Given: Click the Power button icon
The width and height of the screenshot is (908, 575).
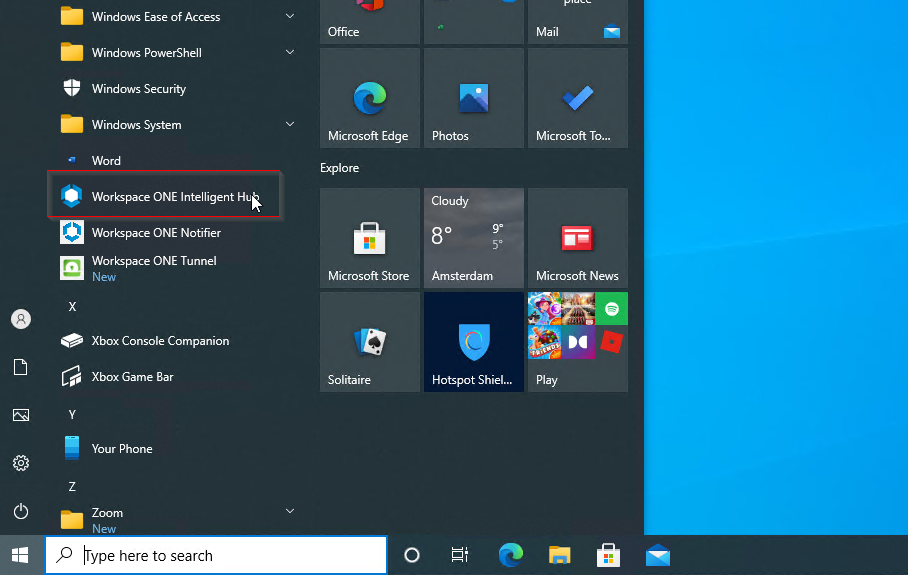Looking at the screenshot, I should coord(21,511).
